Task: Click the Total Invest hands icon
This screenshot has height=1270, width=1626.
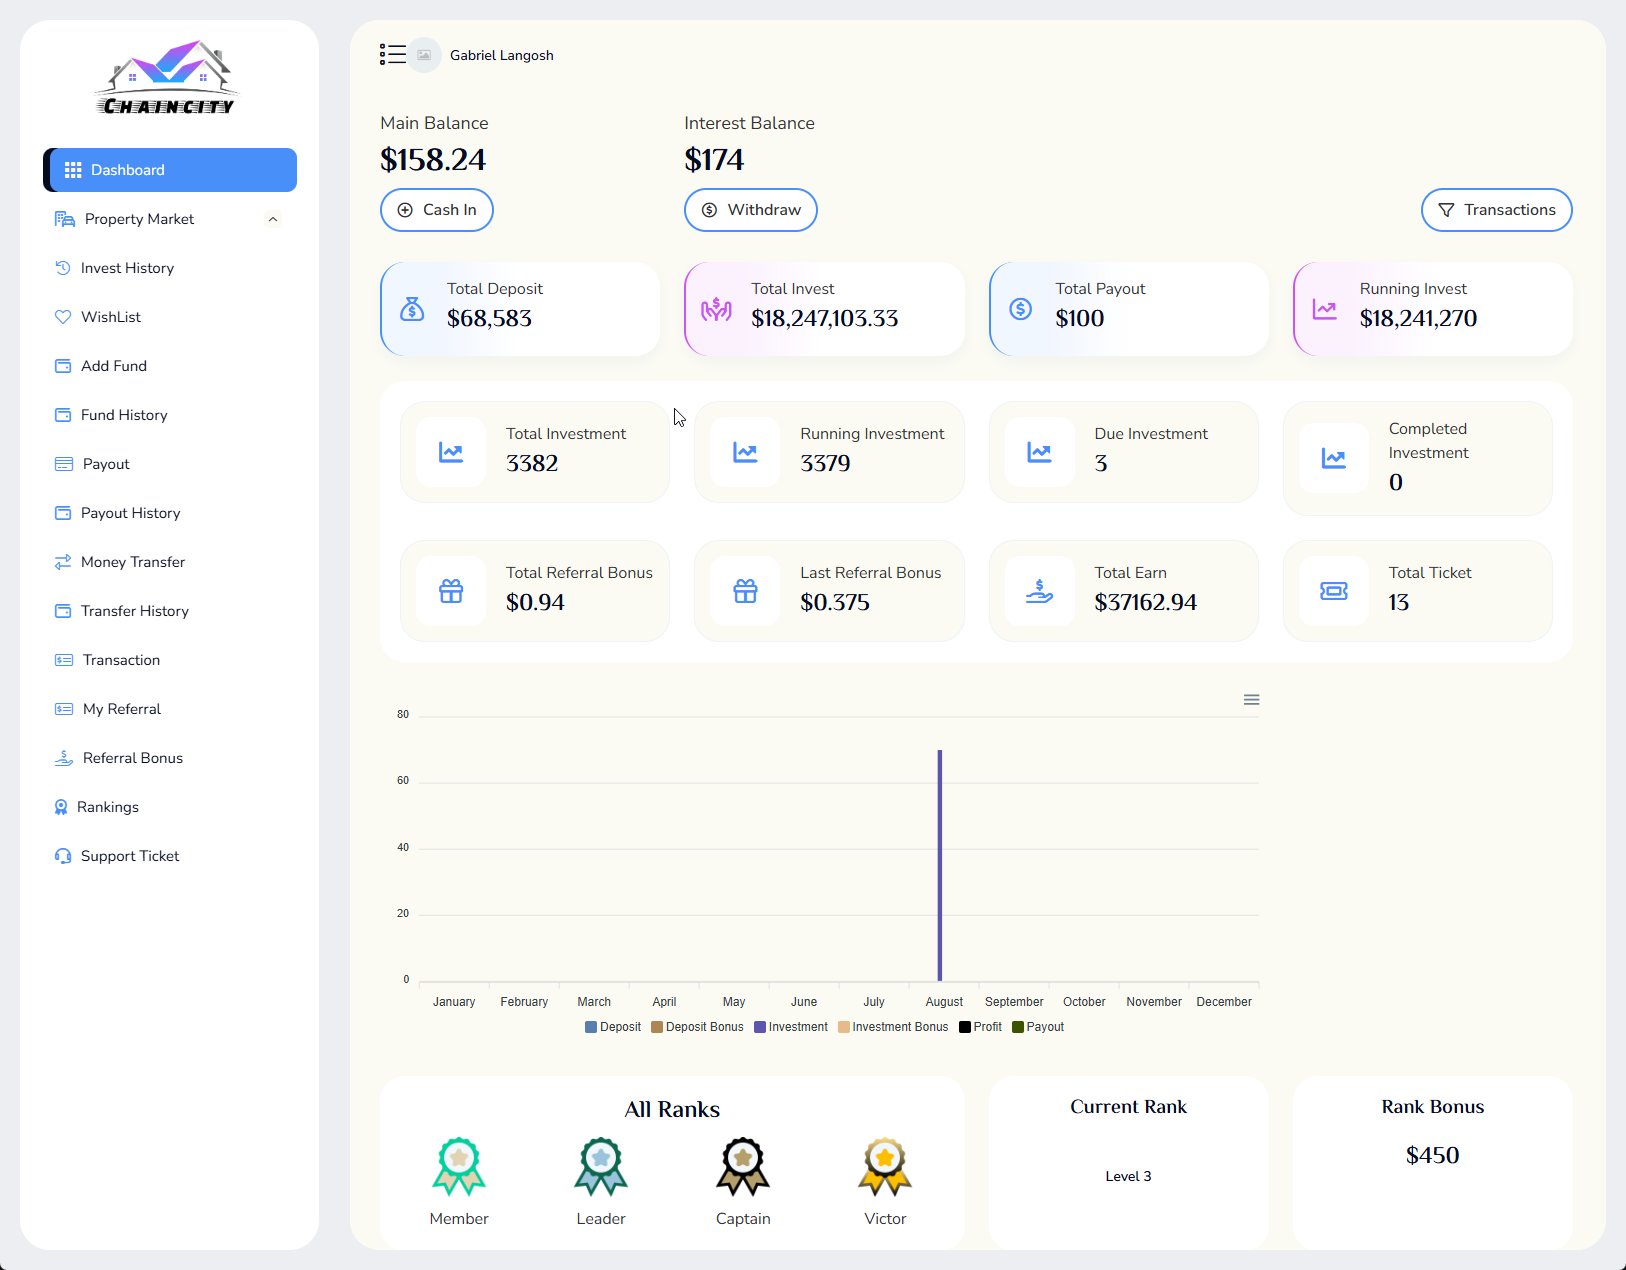Action: click(x=716, y=309)
